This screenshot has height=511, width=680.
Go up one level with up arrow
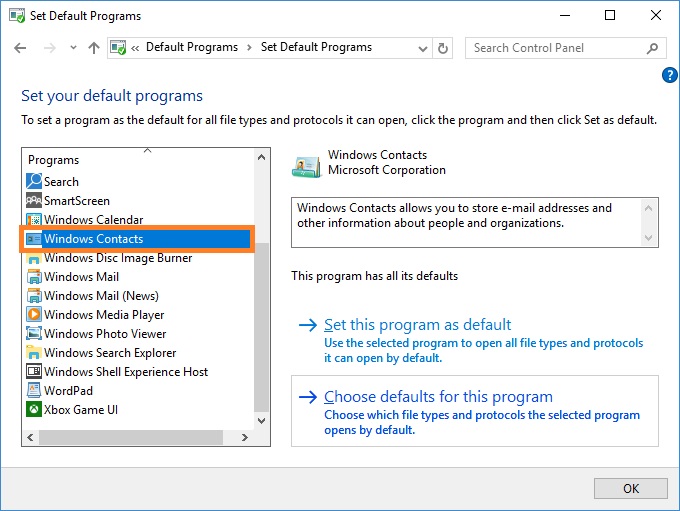coord(94,48)
